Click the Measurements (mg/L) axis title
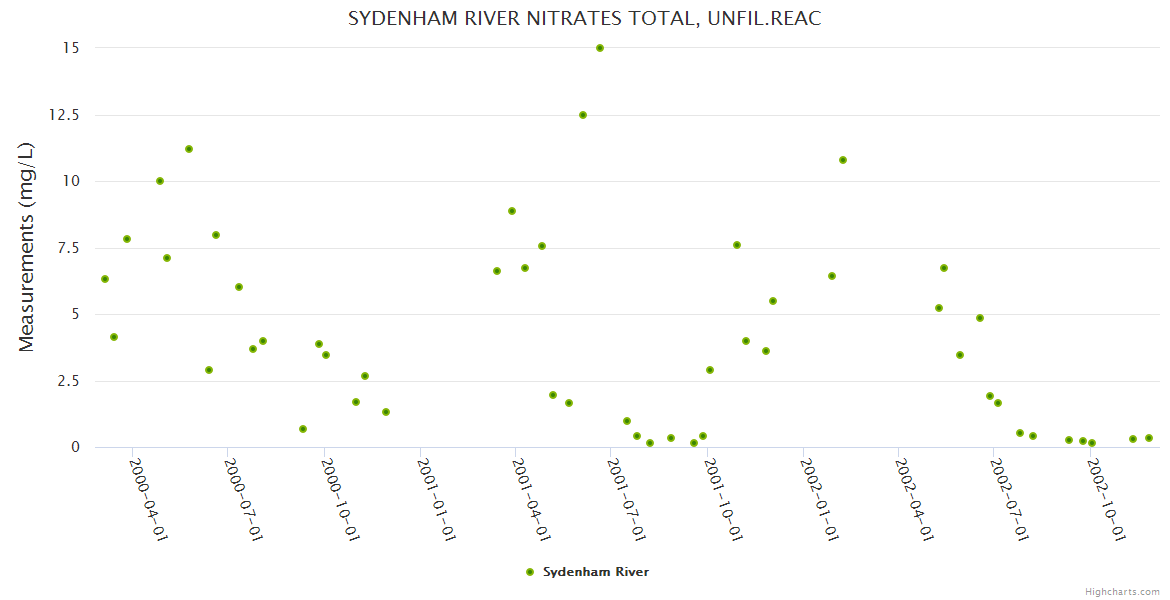 (x=27, y=247)
